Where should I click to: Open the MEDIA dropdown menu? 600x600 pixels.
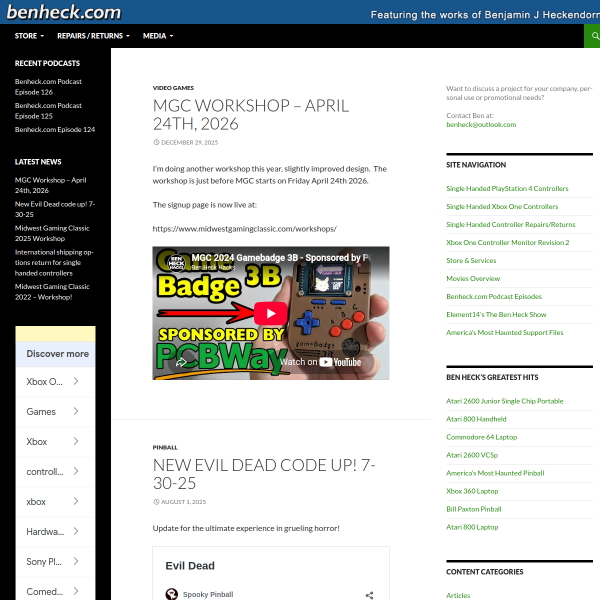158,36
